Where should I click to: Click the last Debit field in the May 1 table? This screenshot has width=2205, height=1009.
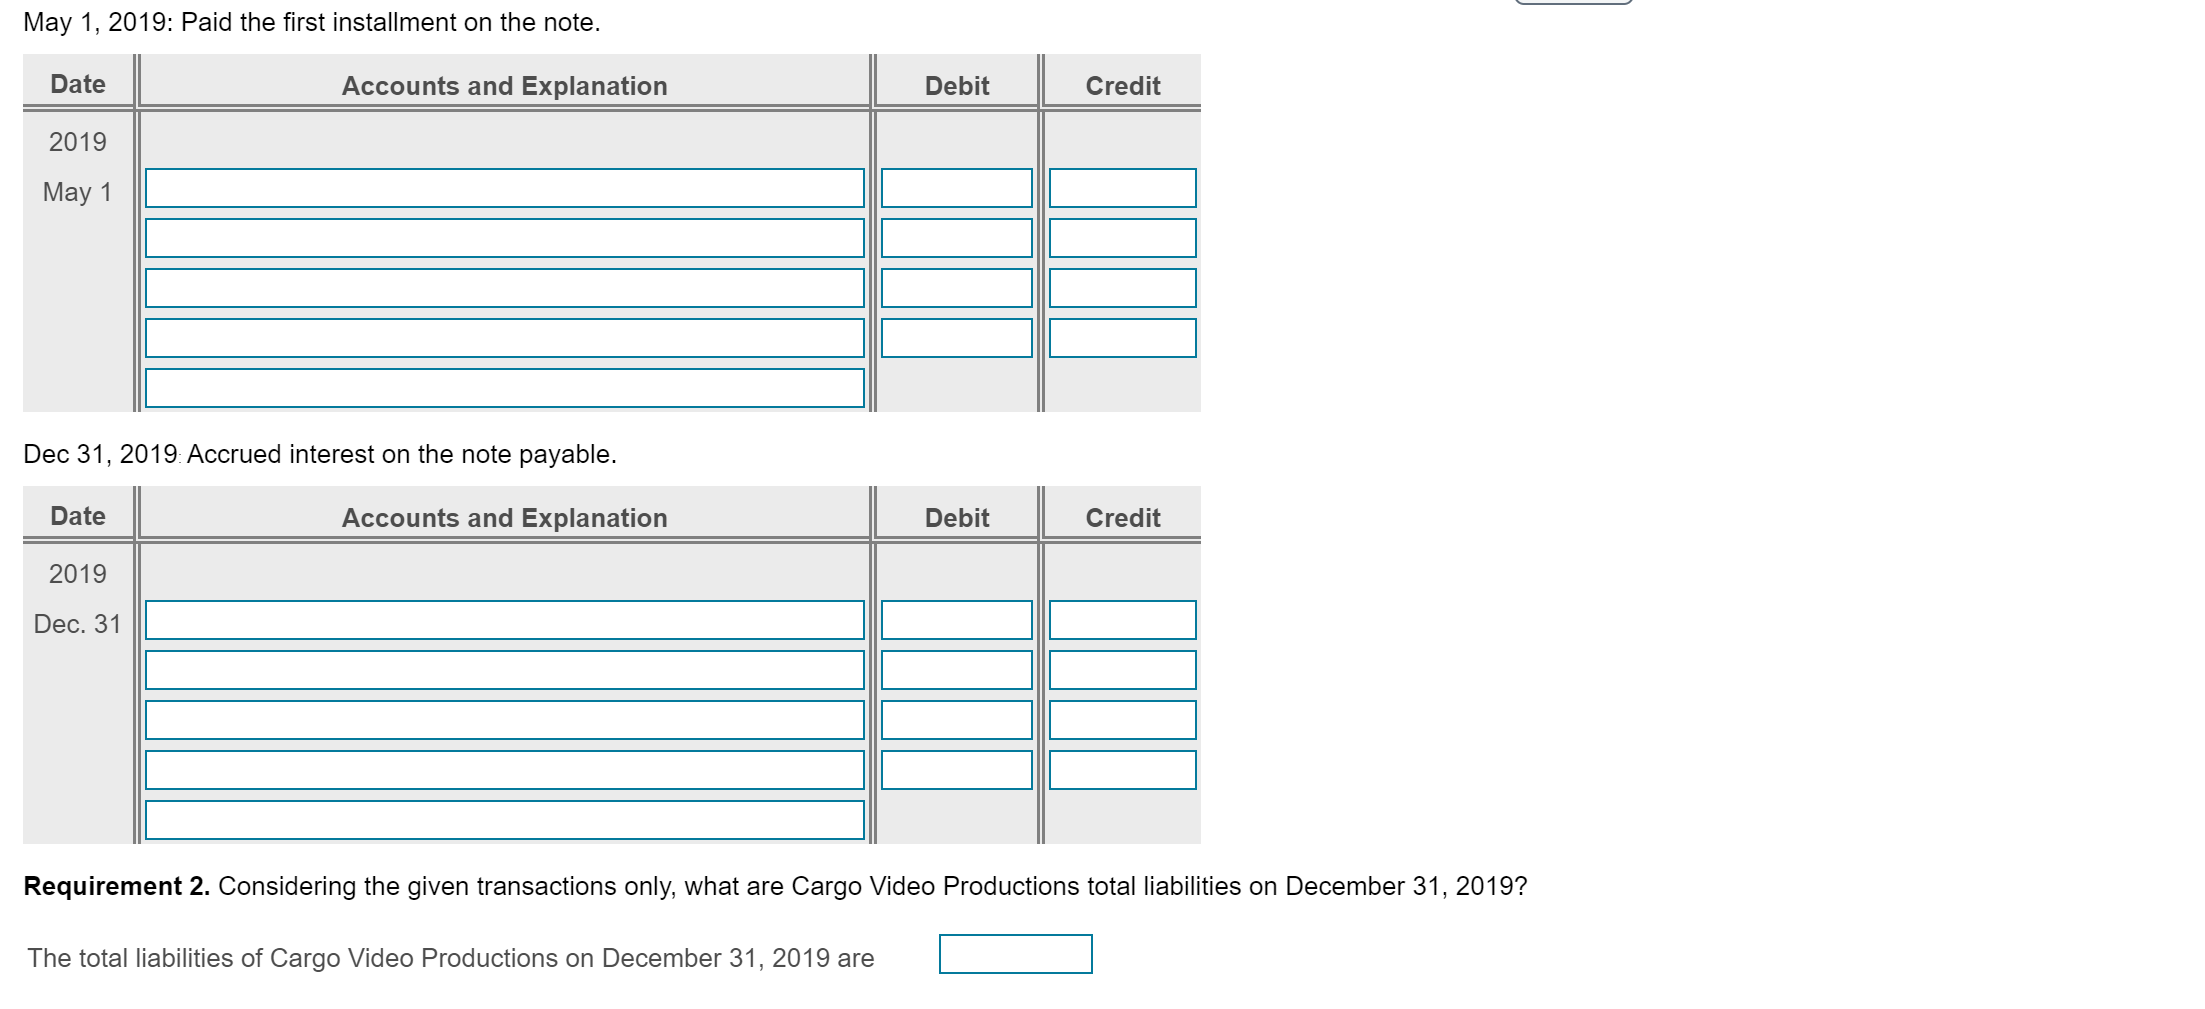955,338
